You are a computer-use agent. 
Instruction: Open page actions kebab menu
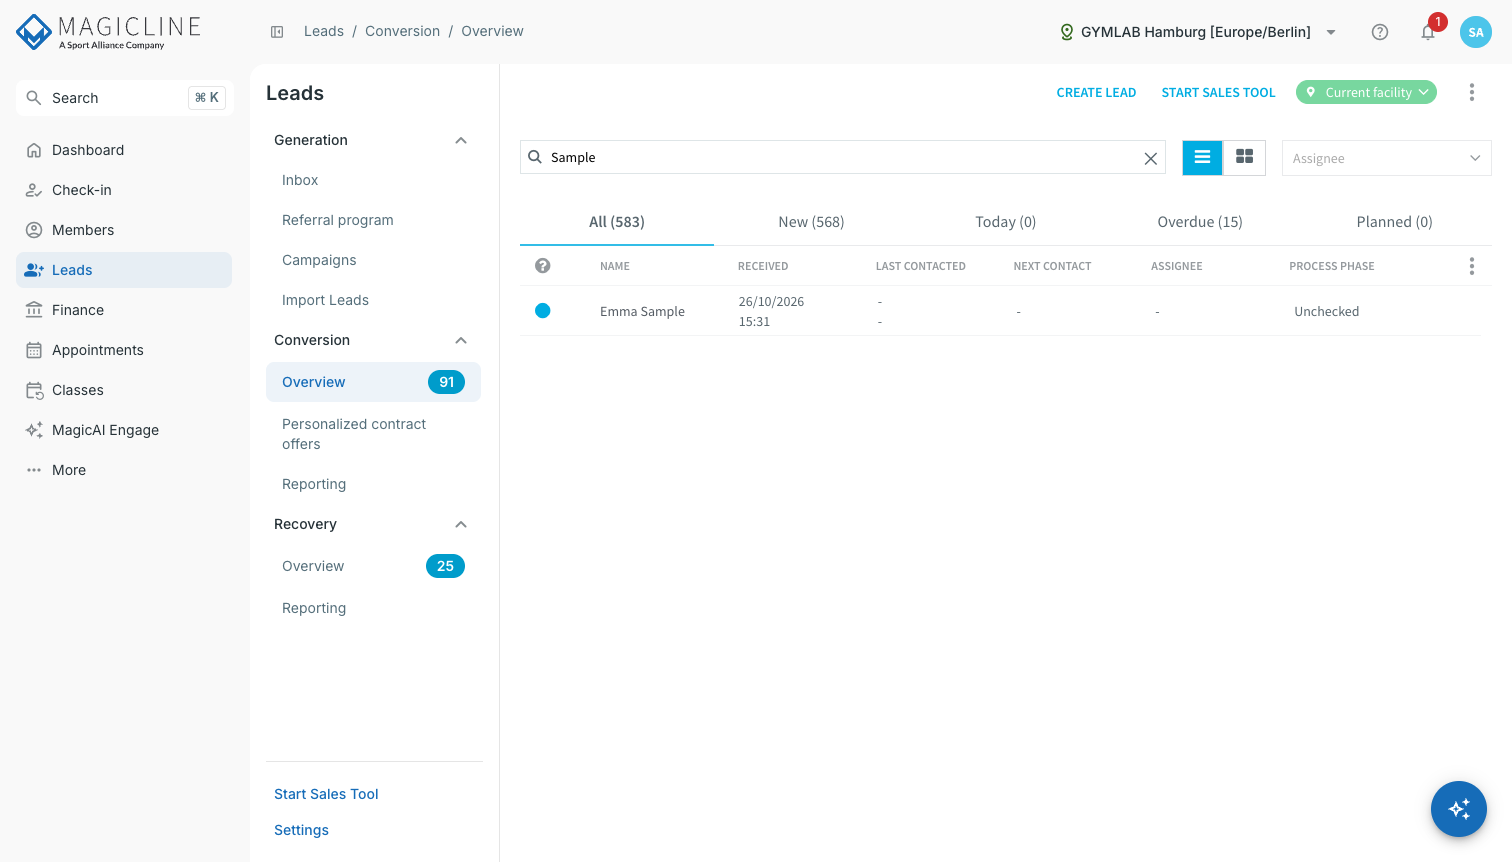coord(1471,92)
